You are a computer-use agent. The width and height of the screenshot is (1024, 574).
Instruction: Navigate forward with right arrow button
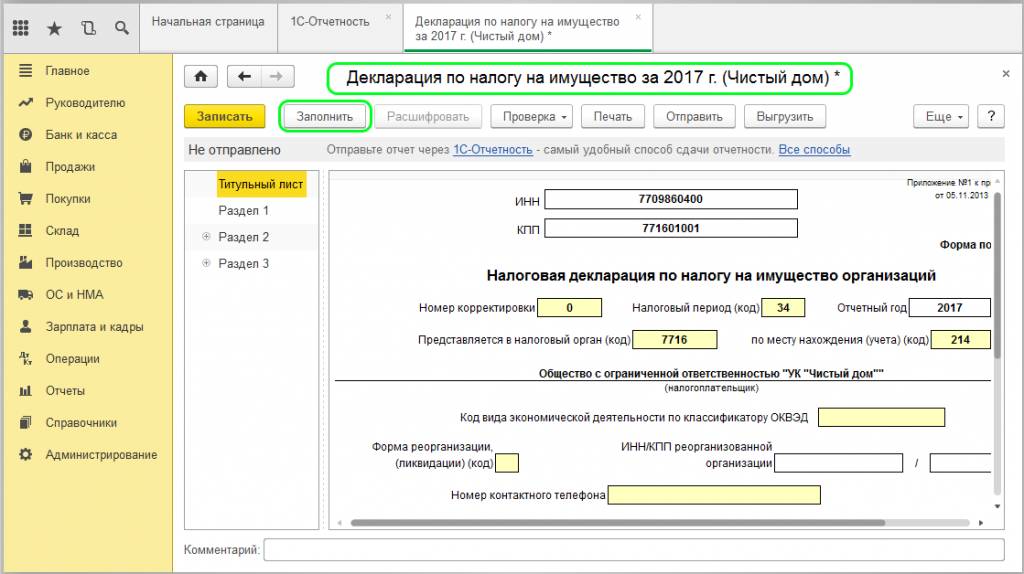[277, 76]
